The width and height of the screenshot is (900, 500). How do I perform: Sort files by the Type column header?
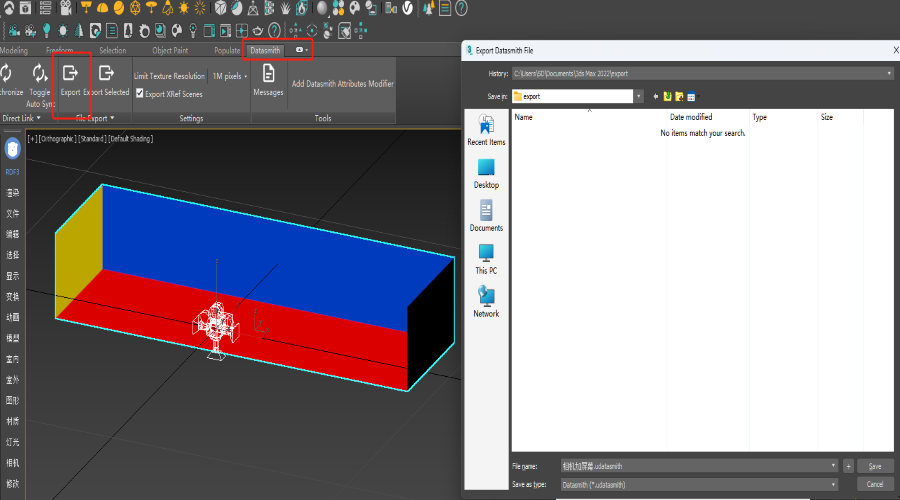(783, 117)
